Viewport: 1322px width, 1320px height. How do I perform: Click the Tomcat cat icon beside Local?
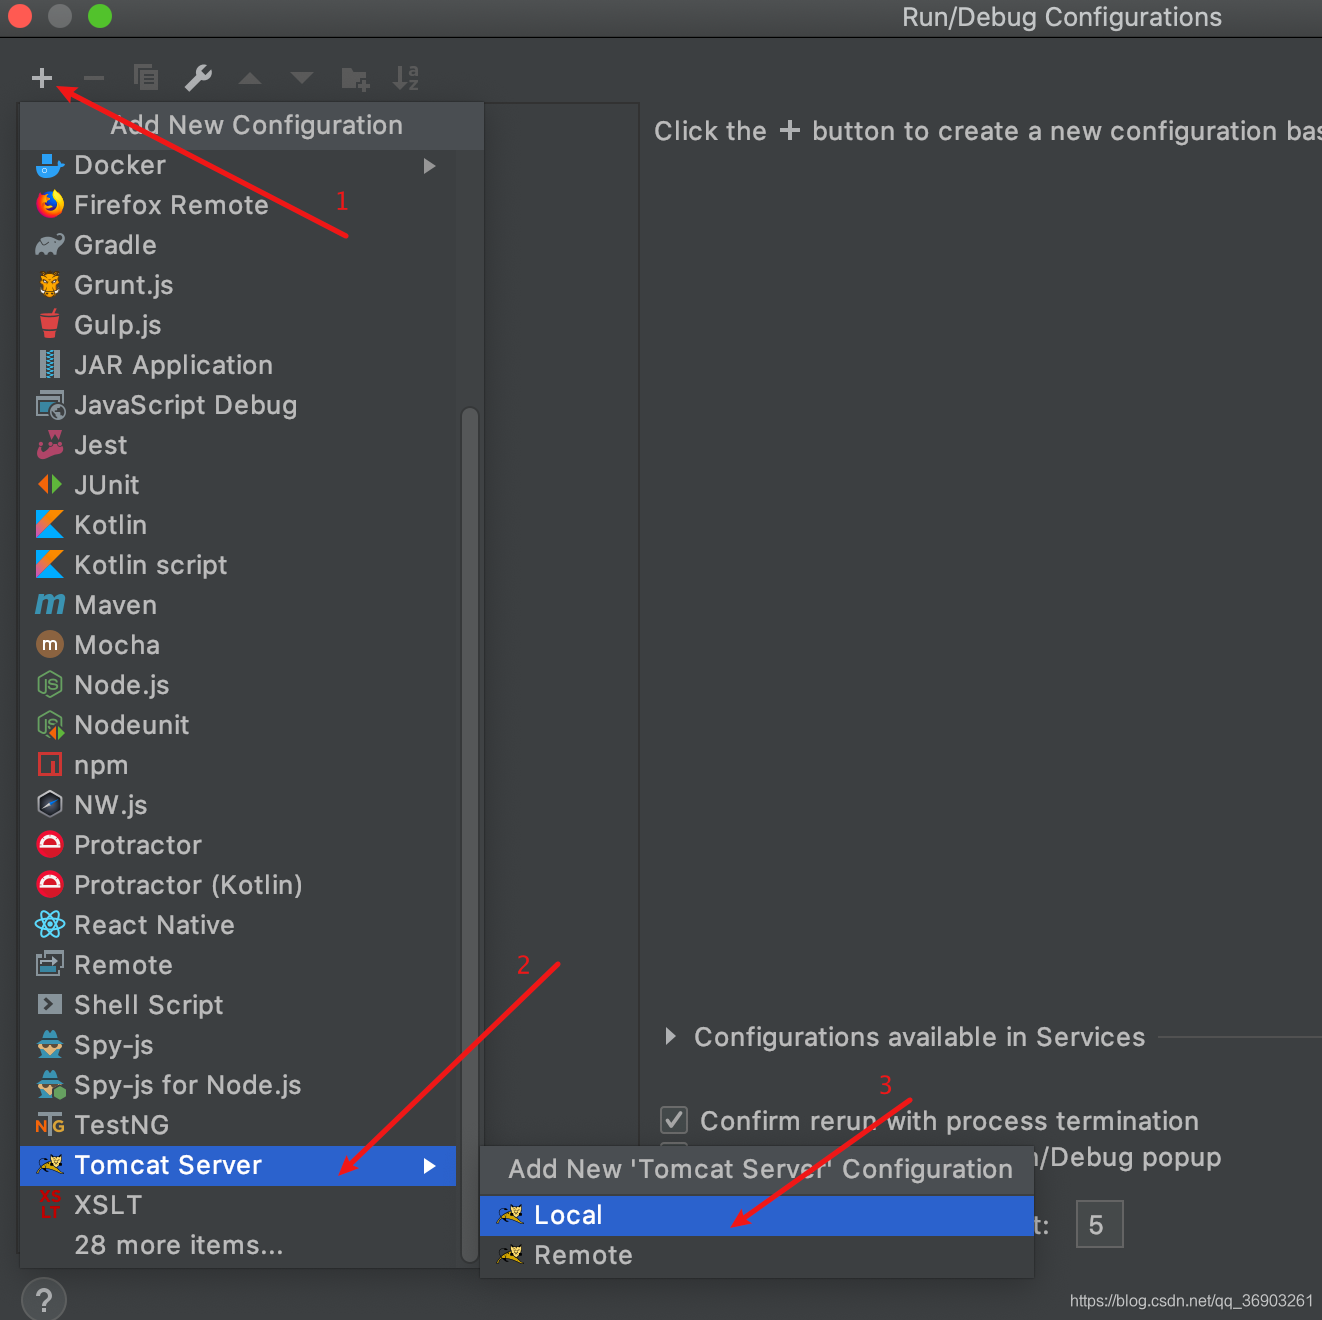coord(510,1215)
